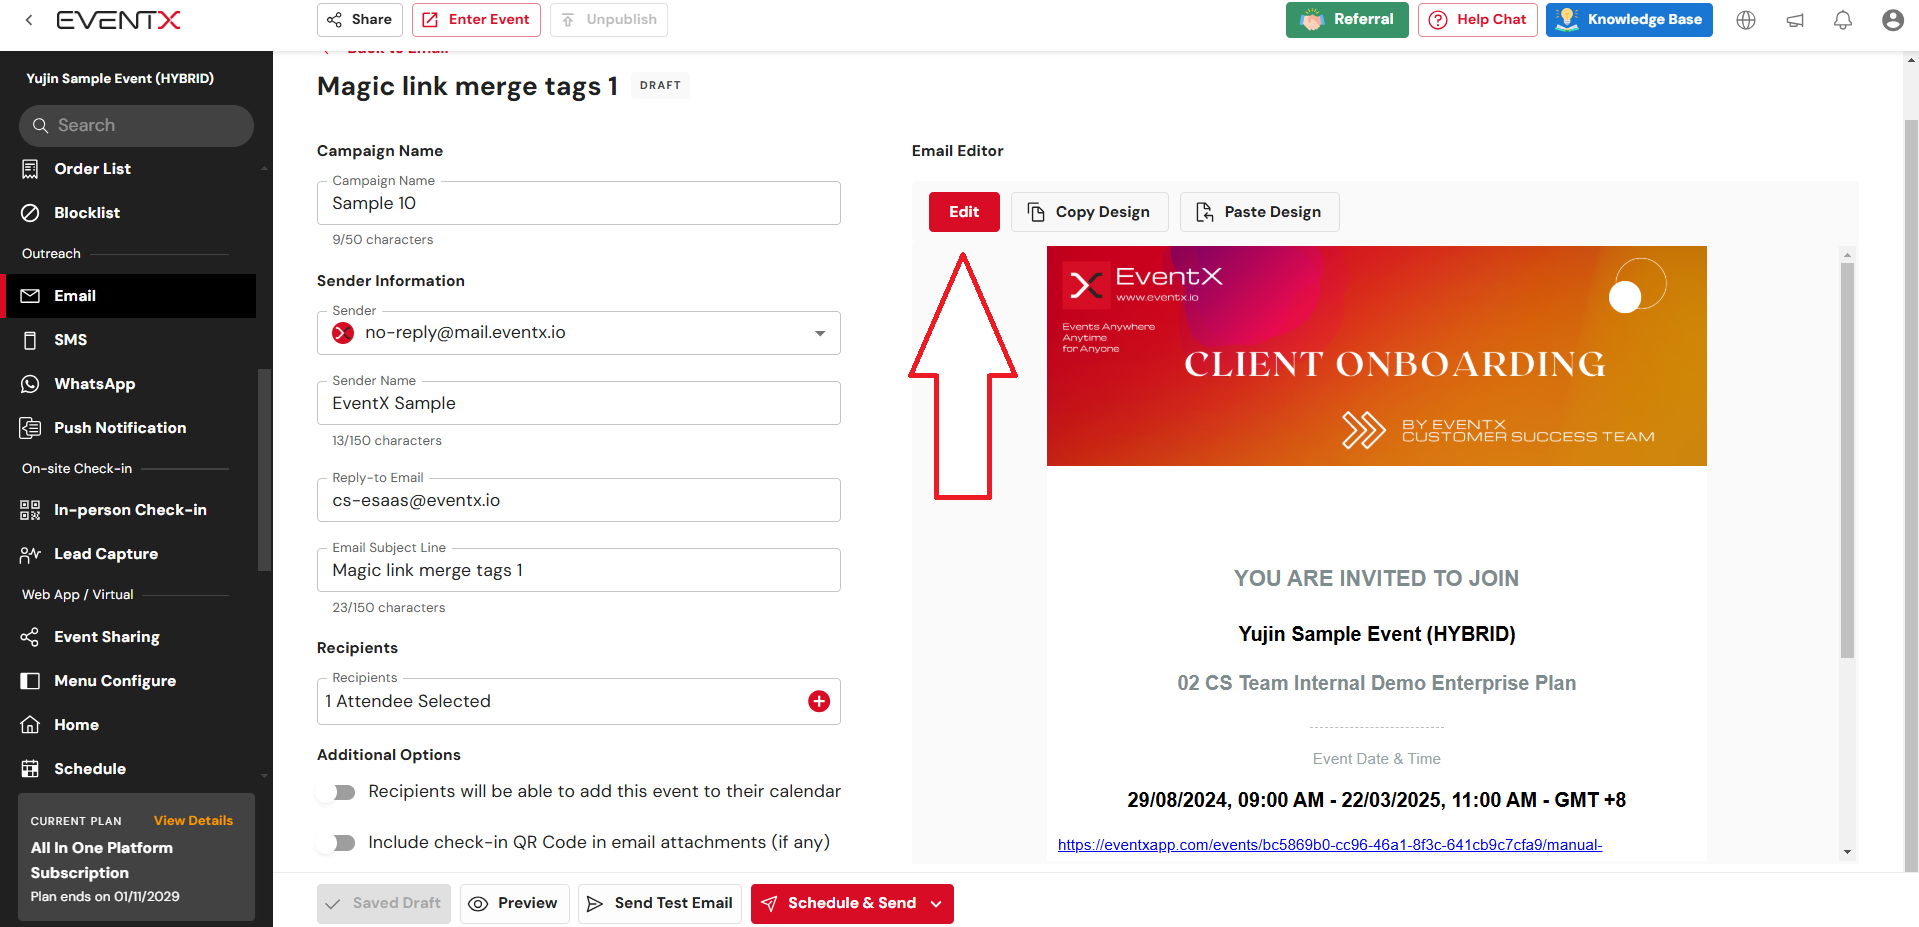Click the megaphone announcements icon
Screen dimensions: 1919x927
point(1795,20)
